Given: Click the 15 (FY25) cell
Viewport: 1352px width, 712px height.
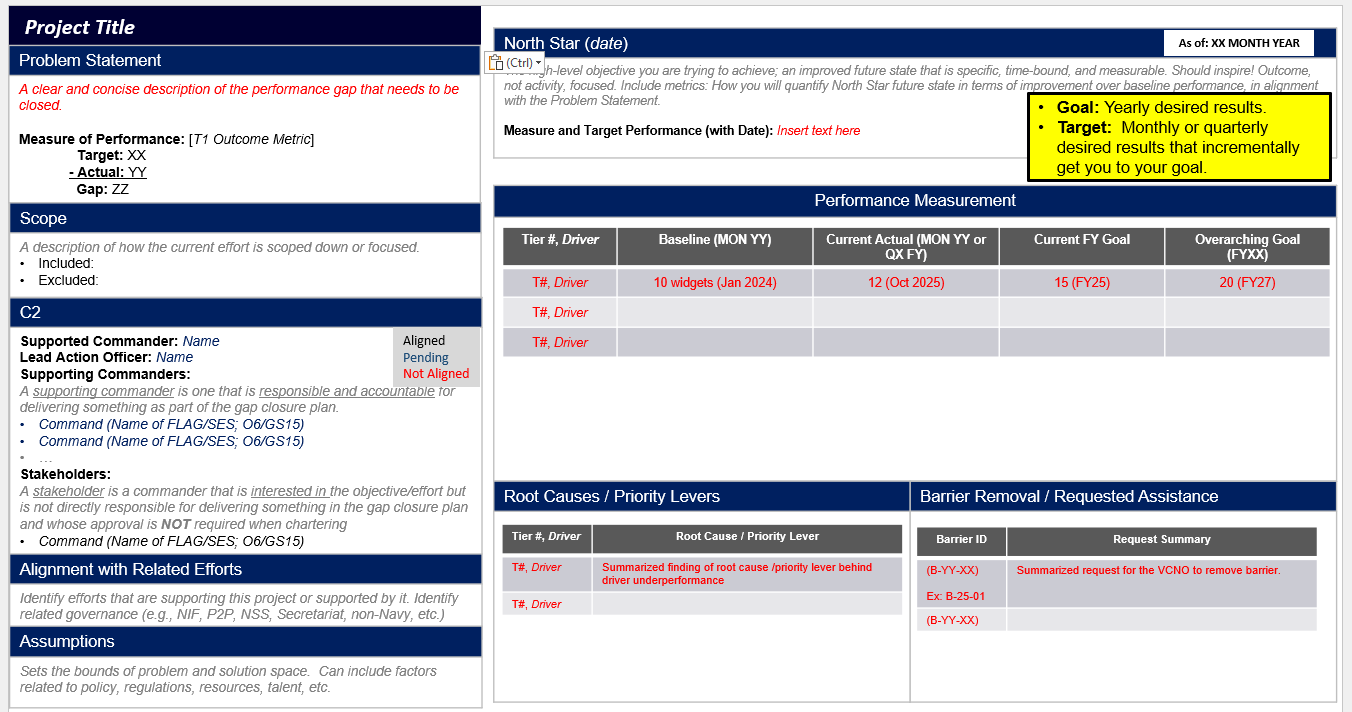Looking at the screenshot, I should pyautogui.click(x=1082, y=282).
